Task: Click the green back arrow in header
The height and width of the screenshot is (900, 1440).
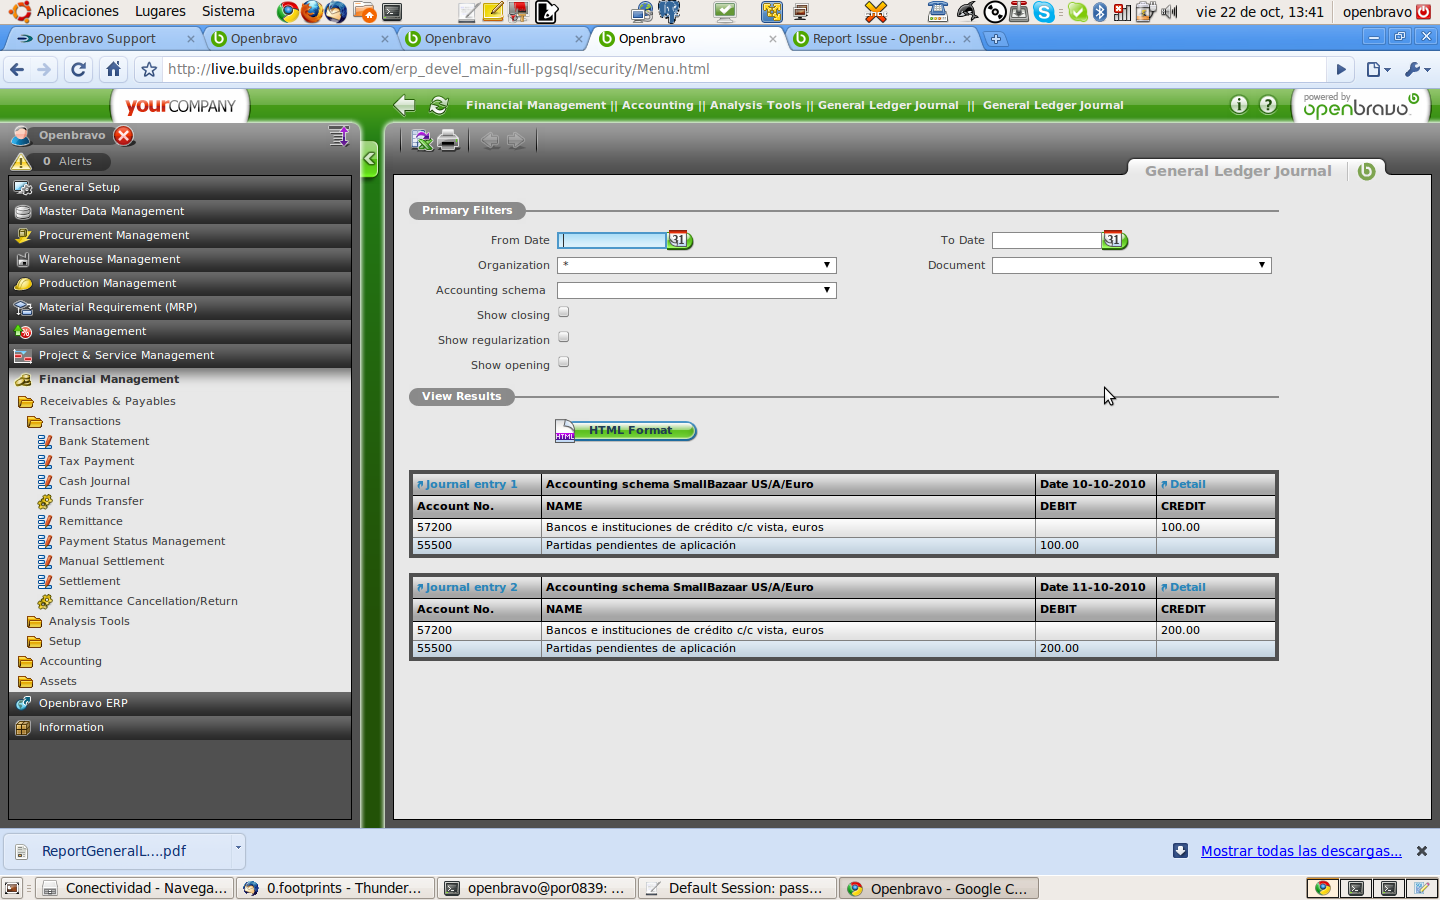Action: click(x=404, y=105)
